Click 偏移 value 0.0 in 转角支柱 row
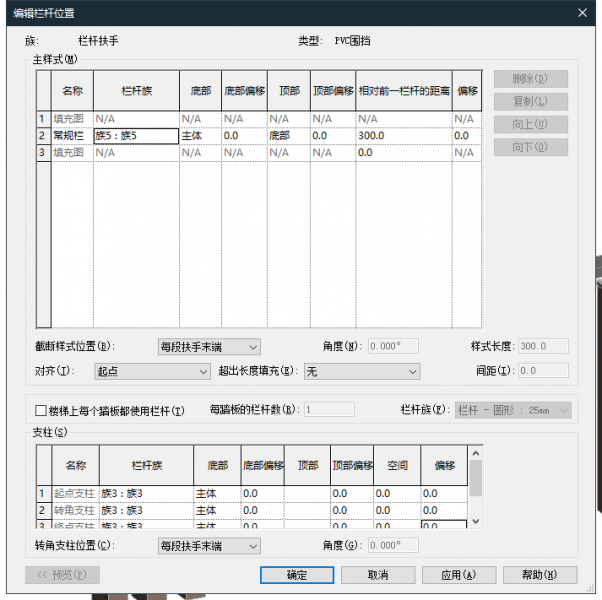The height and width of the screenshot is (600, 602). 444,511
